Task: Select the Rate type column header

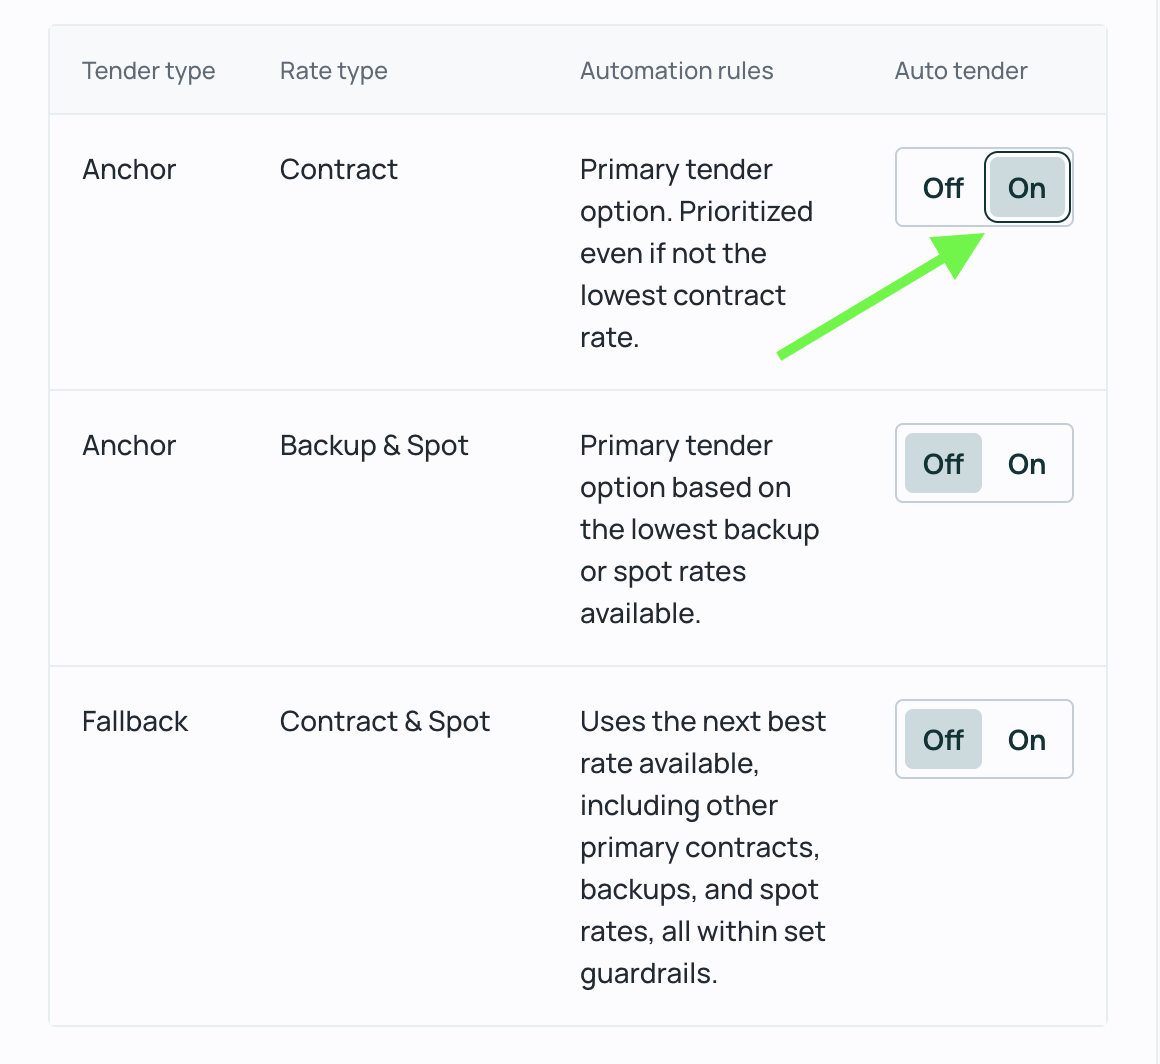Action: (333, 70)
